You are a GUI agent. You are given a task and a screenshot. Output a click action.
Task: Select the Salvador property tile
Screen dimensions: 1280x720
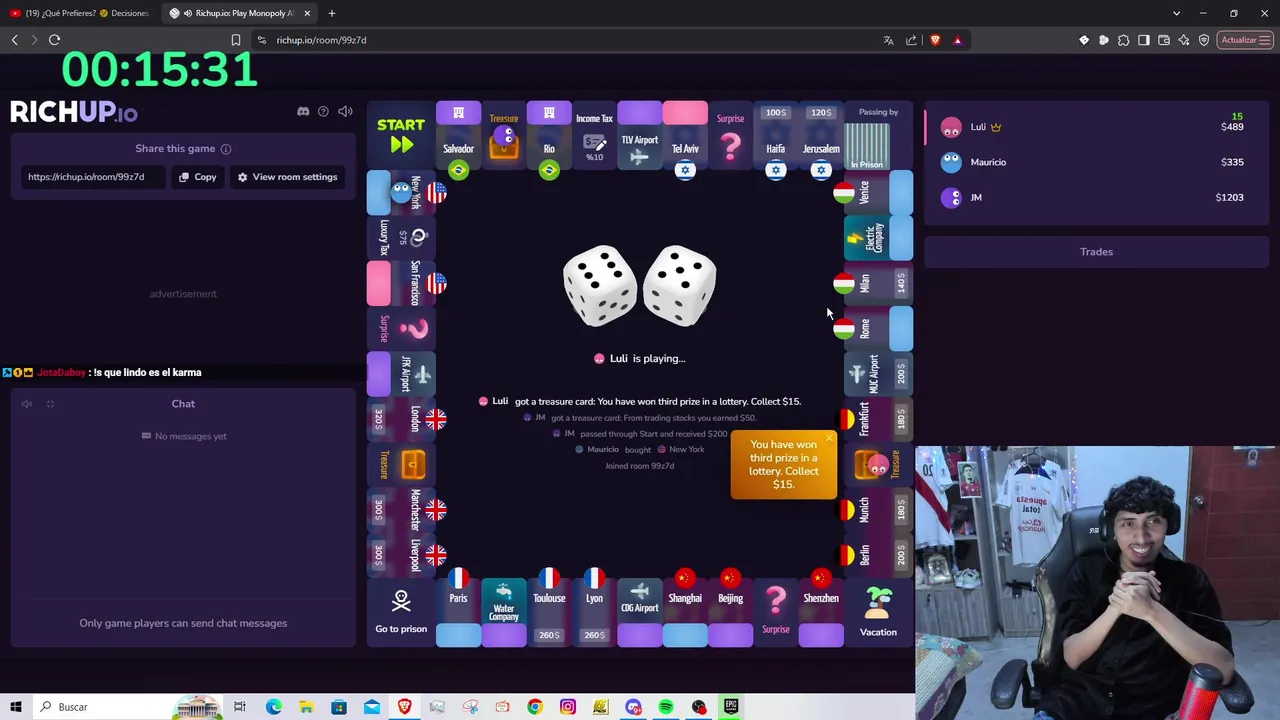pos(458,136)
